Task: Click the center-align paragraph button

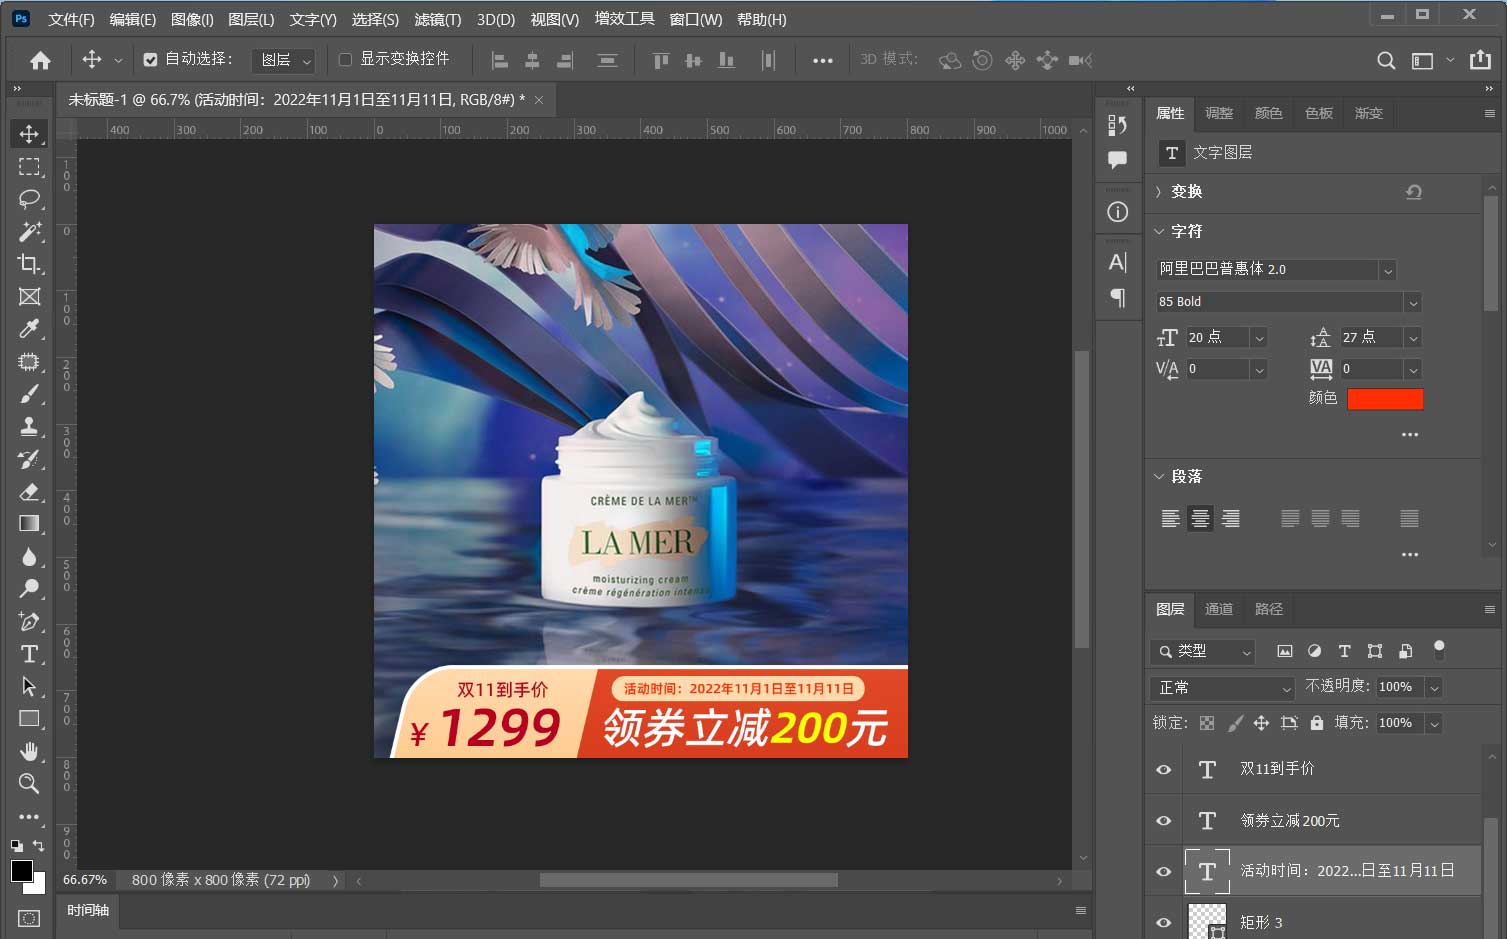Action: pos(1200,518)
